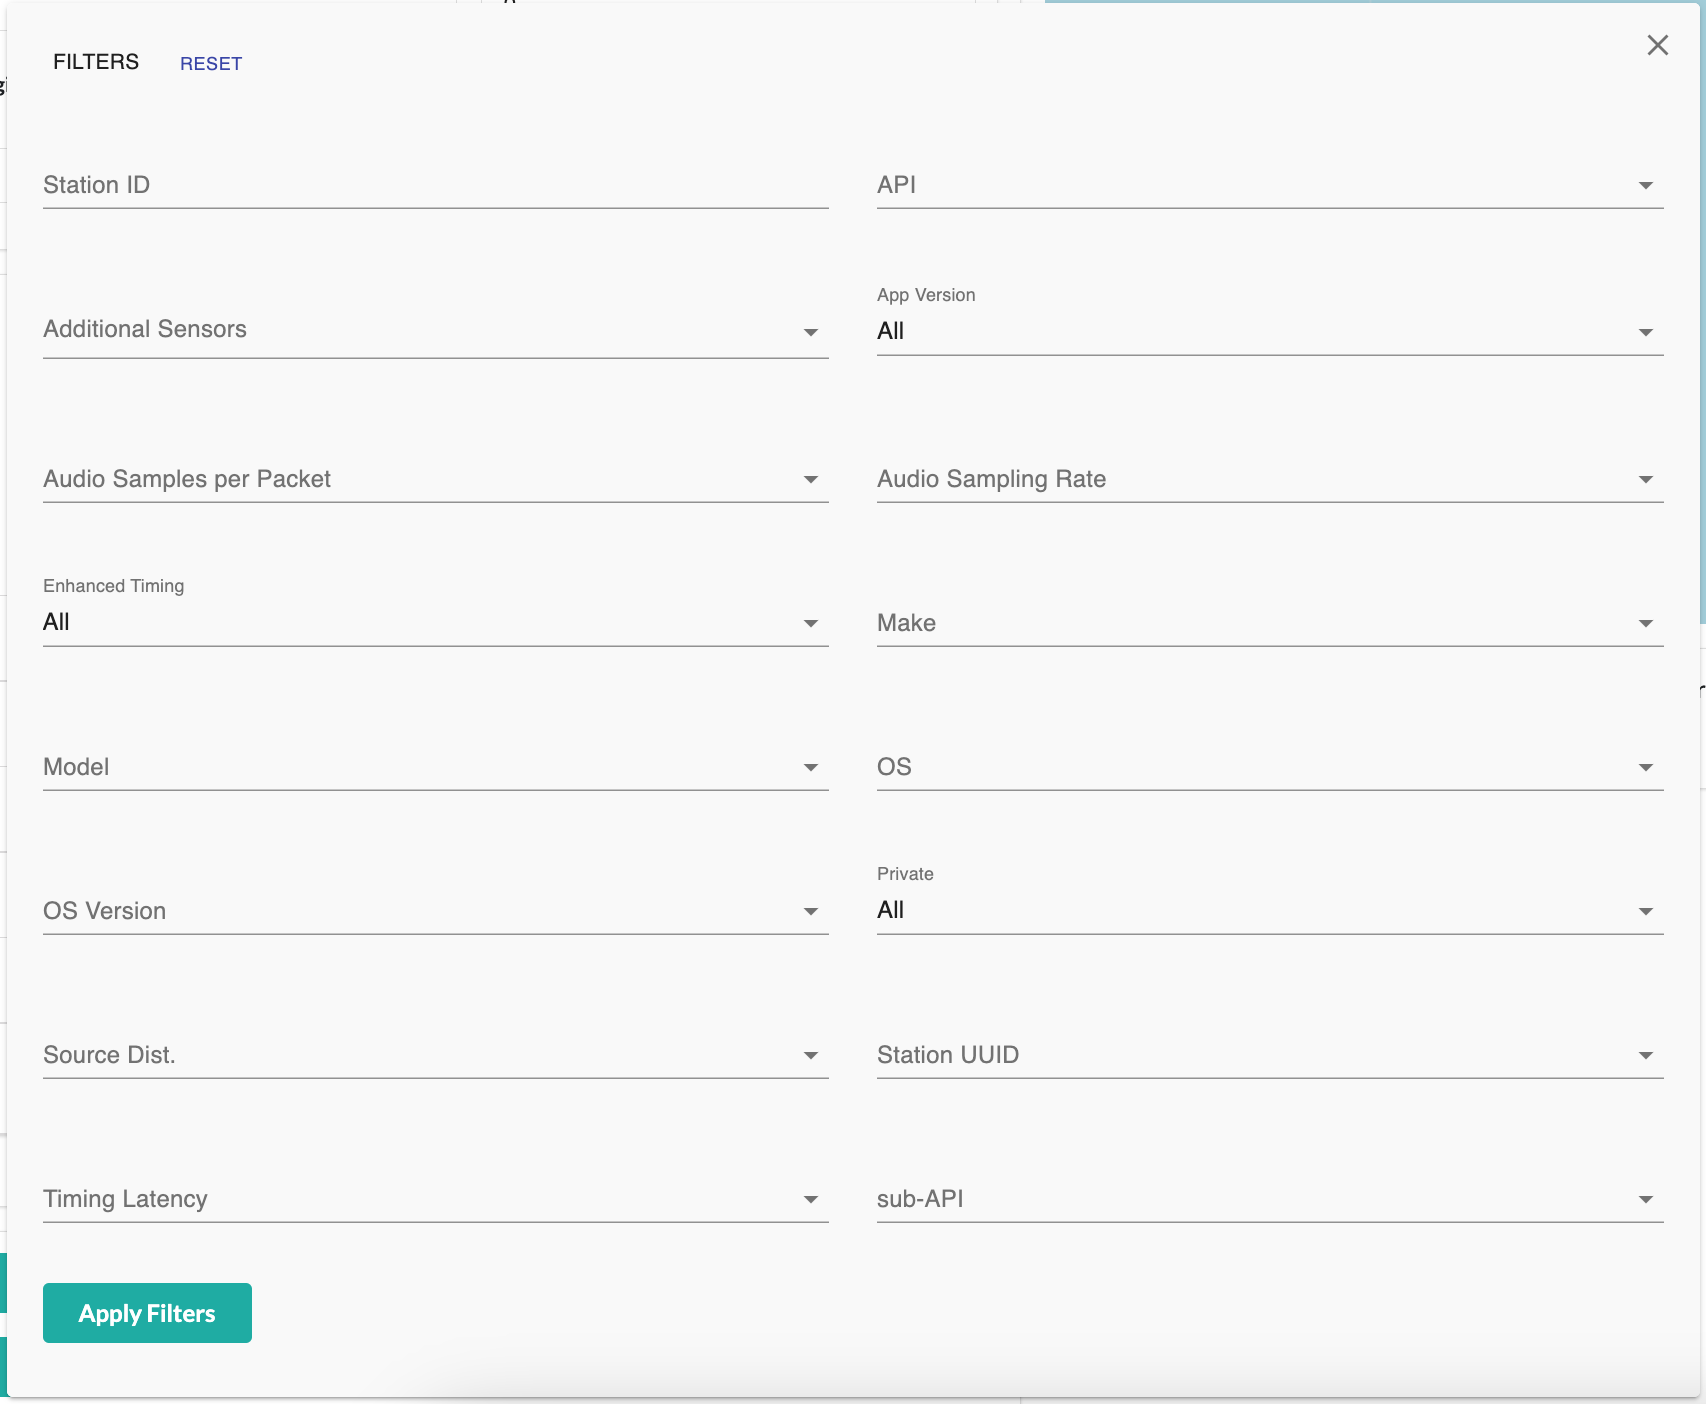
Task: Open the API dropdown
Action: click(x=1269, y=186)
